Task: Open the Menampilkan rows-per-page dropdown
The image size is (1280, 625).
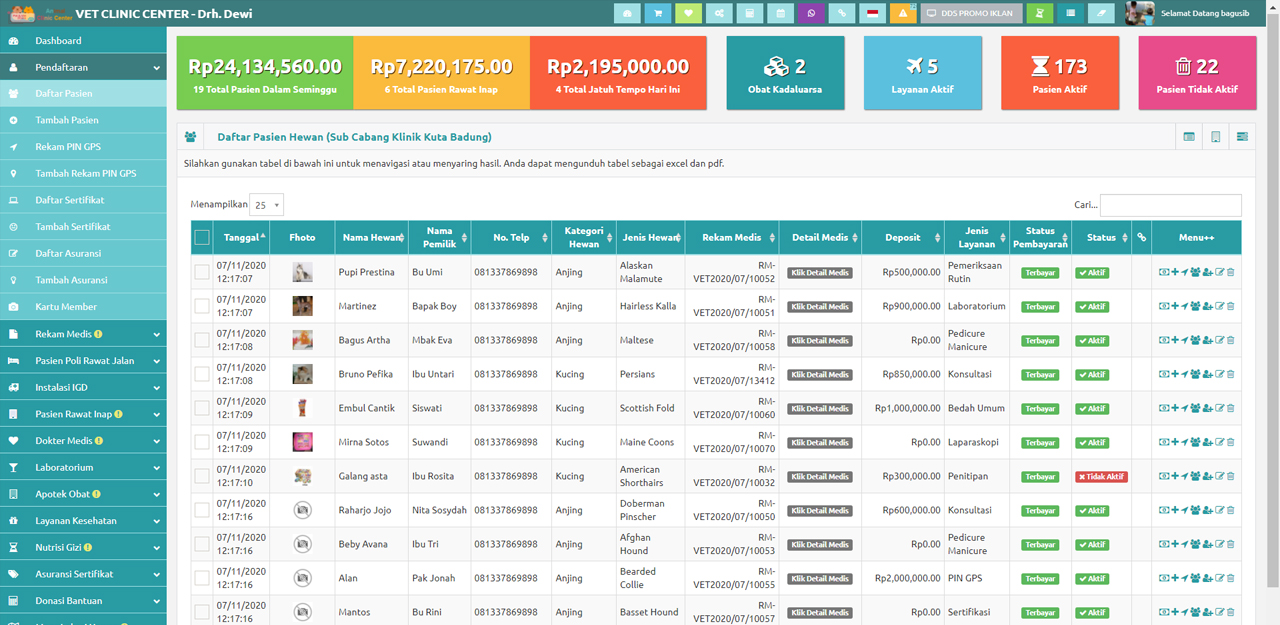Action: click(266, 205)
